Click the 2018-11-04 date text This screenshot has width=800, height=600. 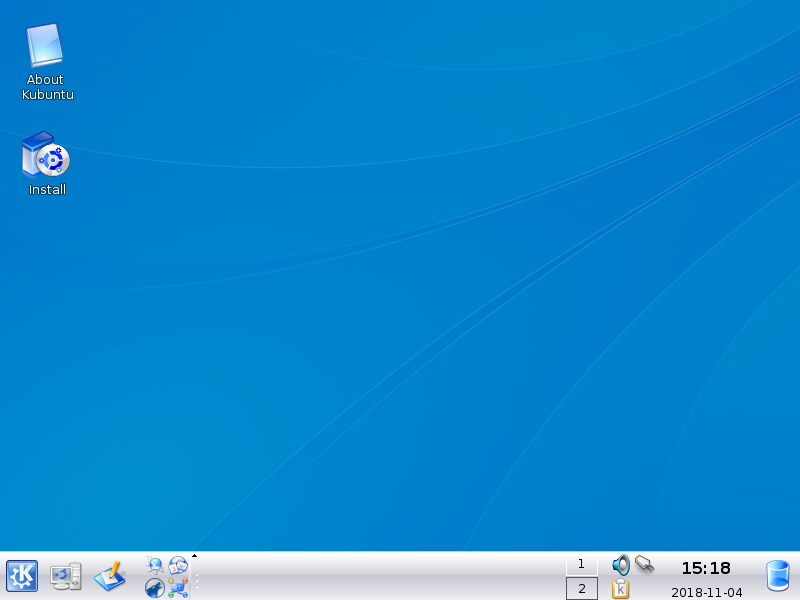pos(706,592)
